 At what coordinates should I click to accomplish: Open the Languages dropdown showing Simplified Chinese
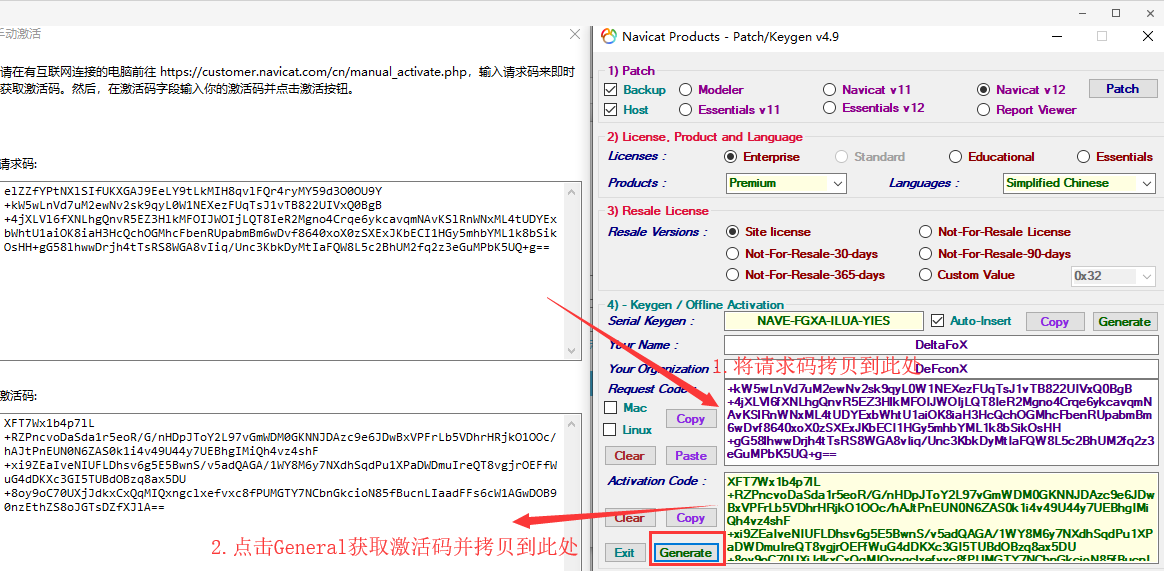pos(1079,183)
